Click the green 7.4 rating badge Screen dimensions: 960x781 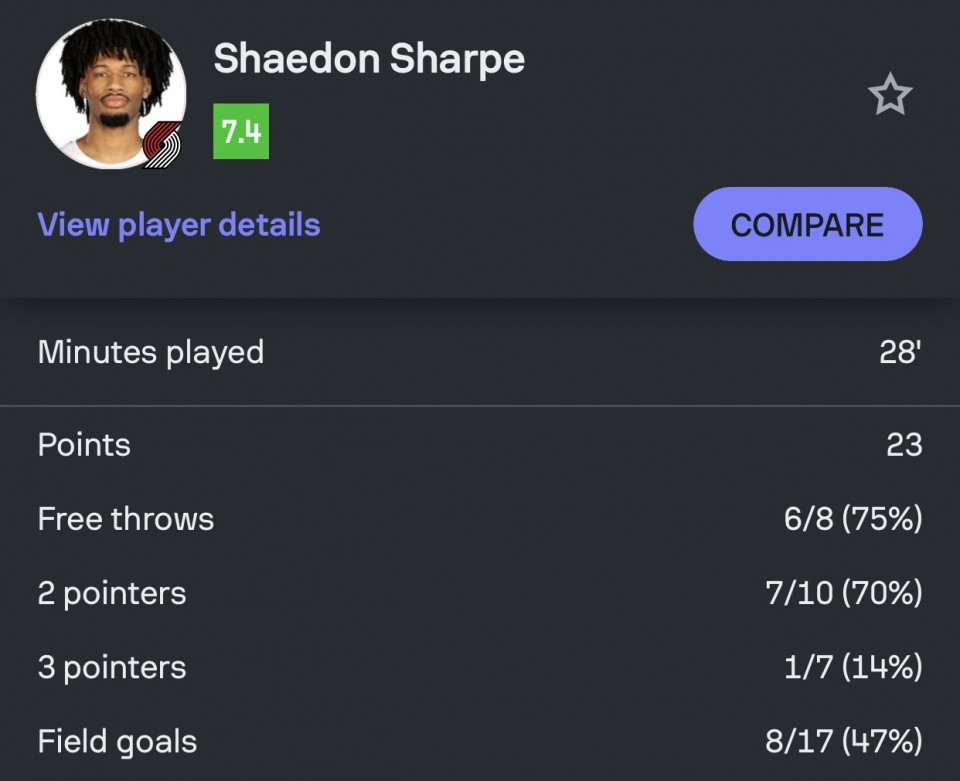pyautogui.click(x=241, y=132)
